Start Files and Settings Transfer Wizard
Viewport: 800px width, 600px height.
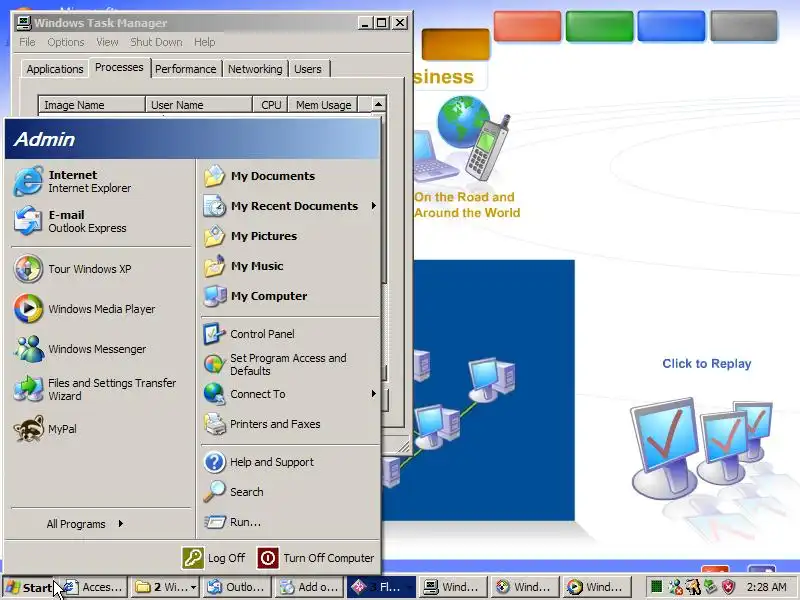[101, 389]
